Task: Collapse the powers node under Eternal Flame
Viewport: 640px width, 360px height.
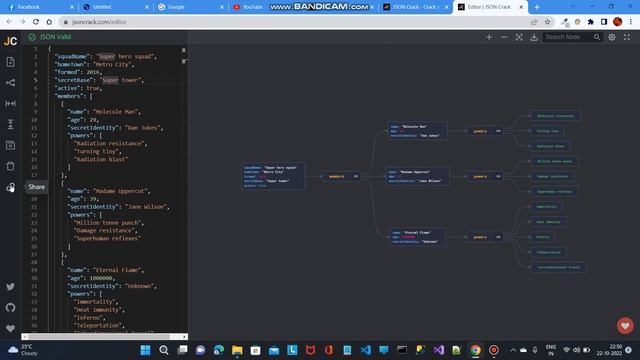Action: click(498, 237)
